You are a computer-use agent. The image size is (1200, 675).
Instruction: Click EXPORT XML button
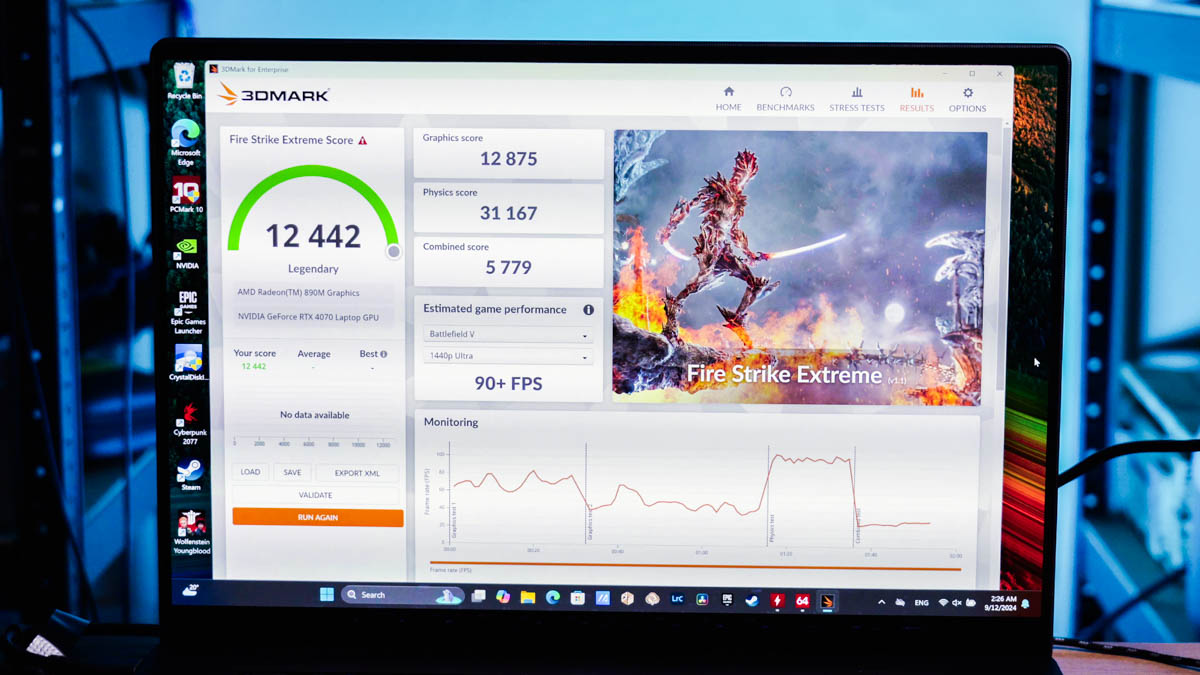[x=357, y=472]
